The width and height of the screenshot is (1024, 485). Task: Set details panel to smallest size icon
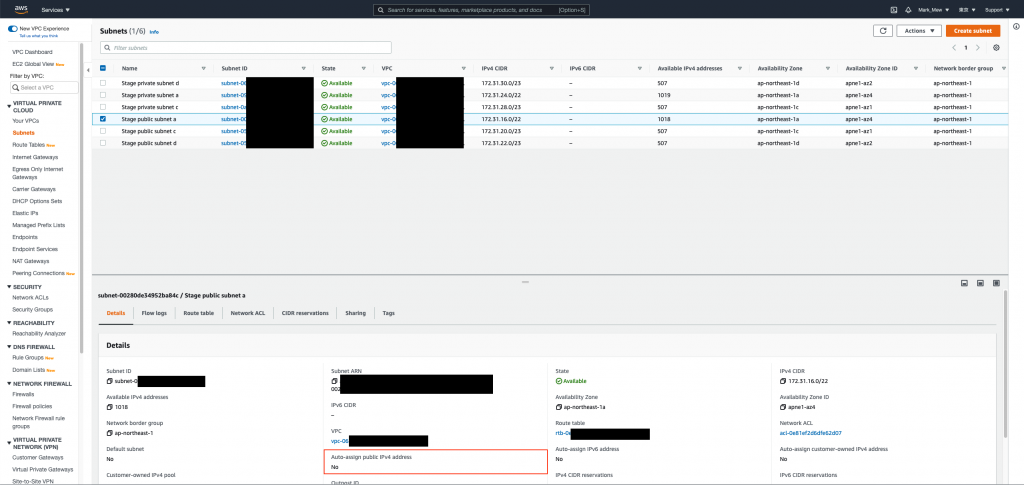pyautogui.click(x=964, y=283)
